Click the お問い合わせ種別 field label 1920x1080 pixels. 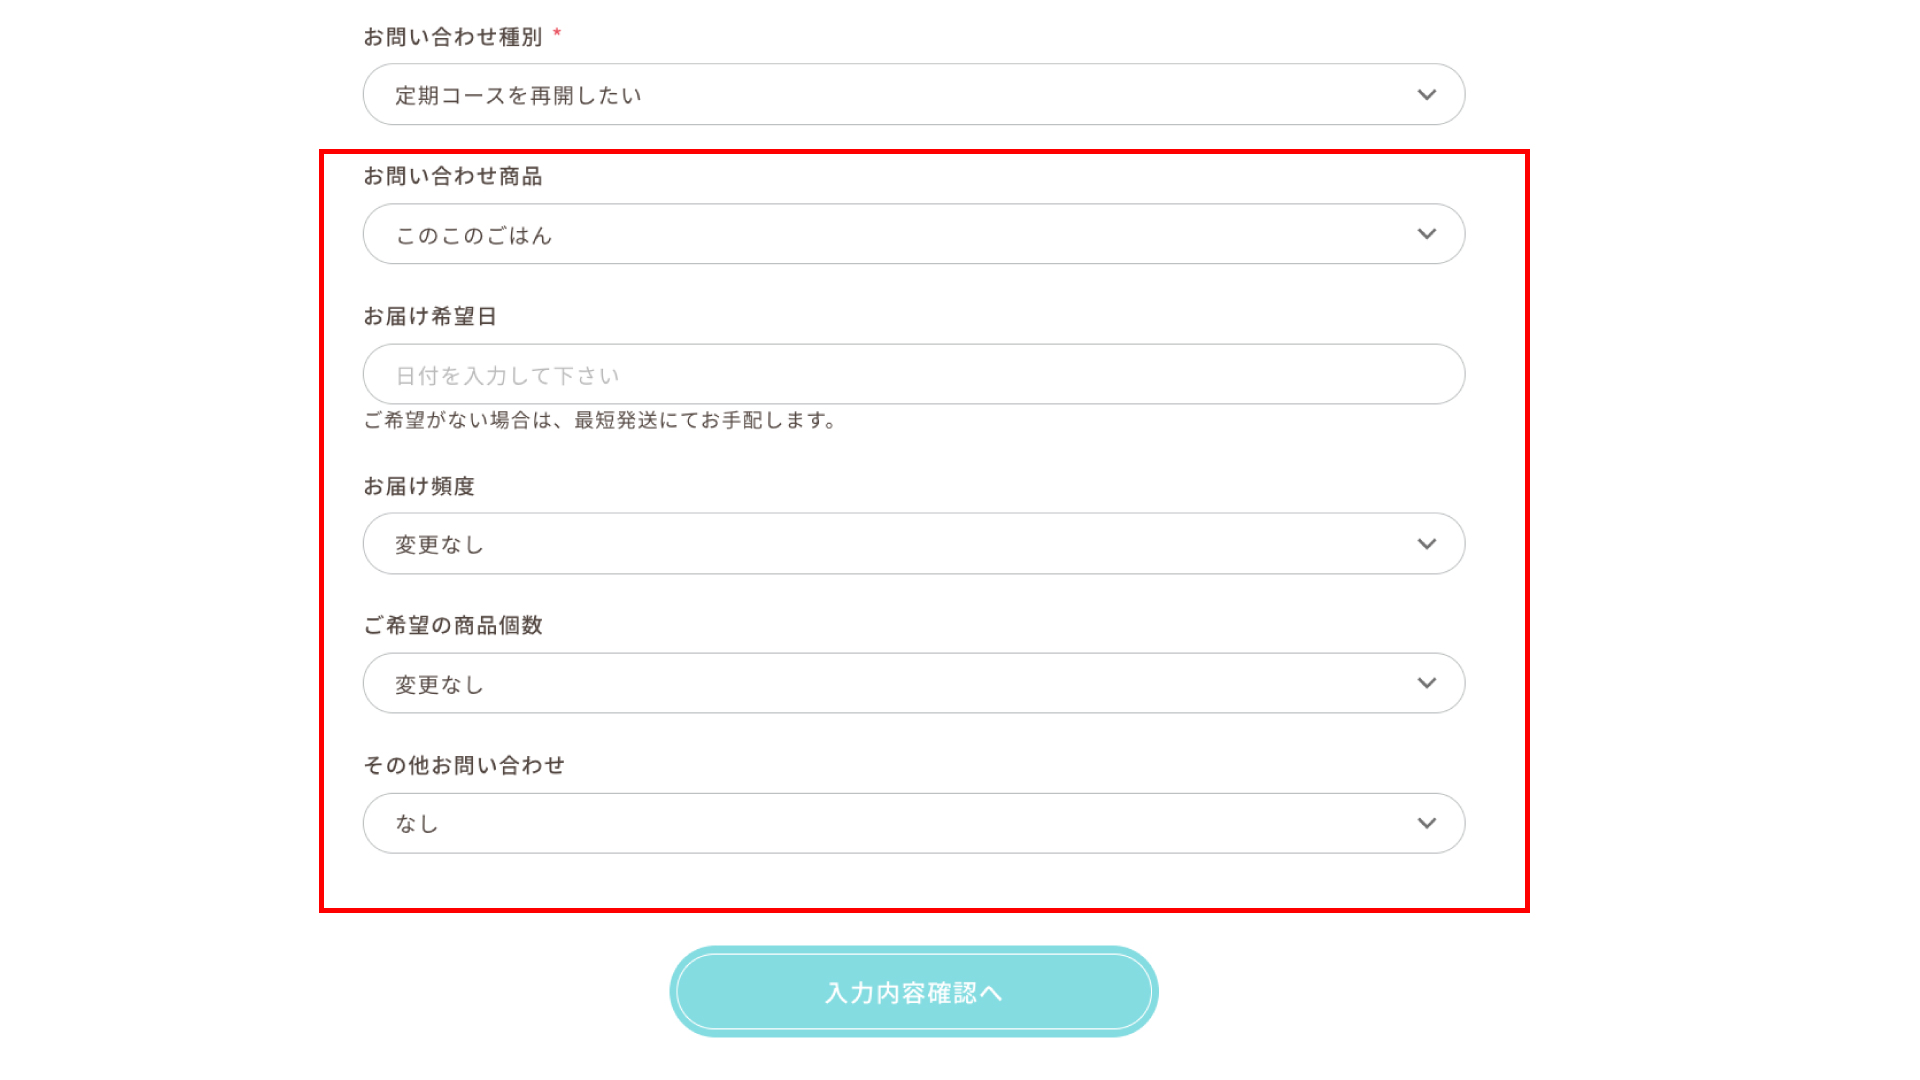pos(453,37)
